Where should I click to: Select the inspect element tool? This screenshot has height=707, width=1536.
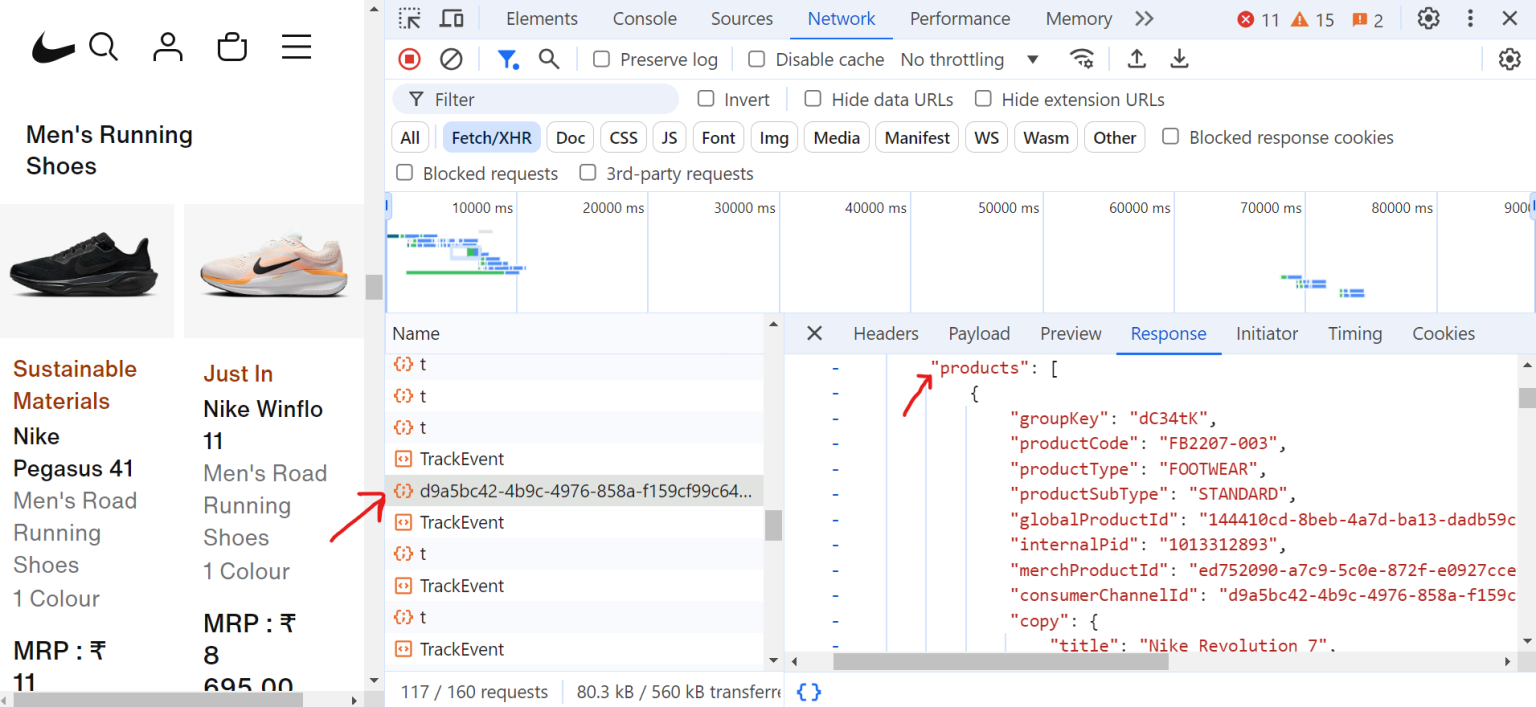pyautogui.click(x=408, y=18)
